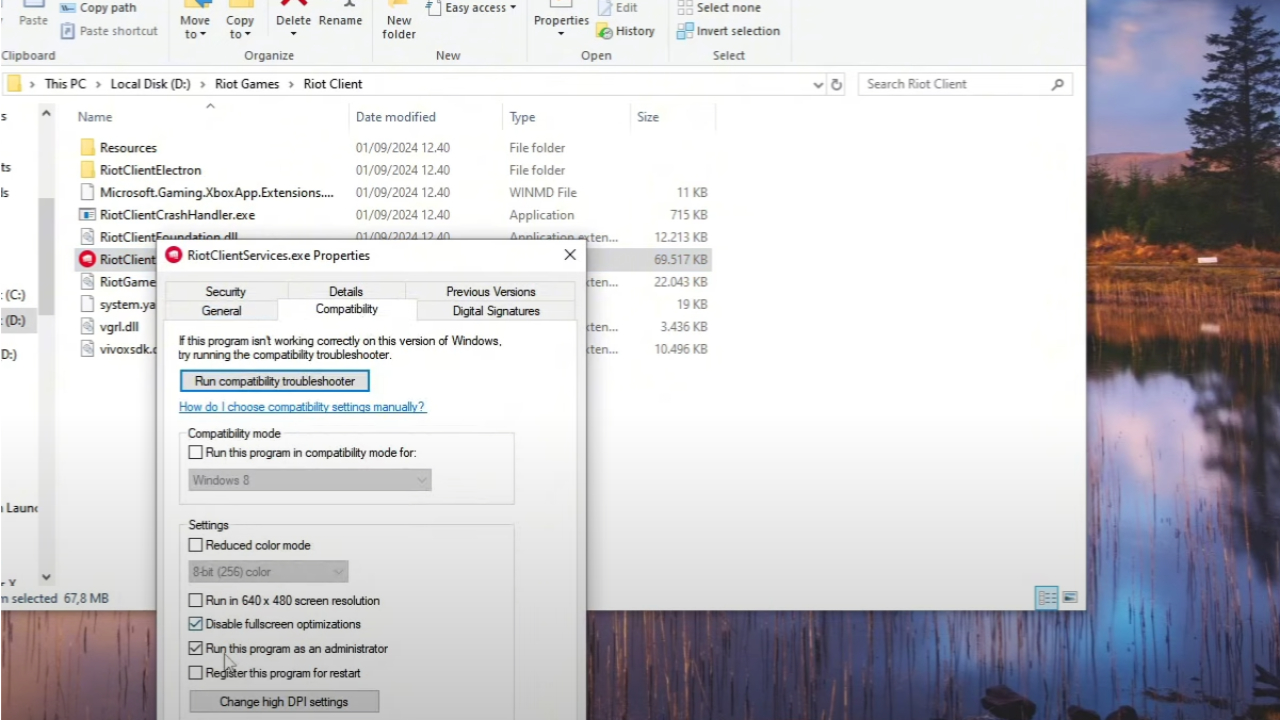
Task: Open the Copy to ribbon dropdown
Action: (240, 22)
